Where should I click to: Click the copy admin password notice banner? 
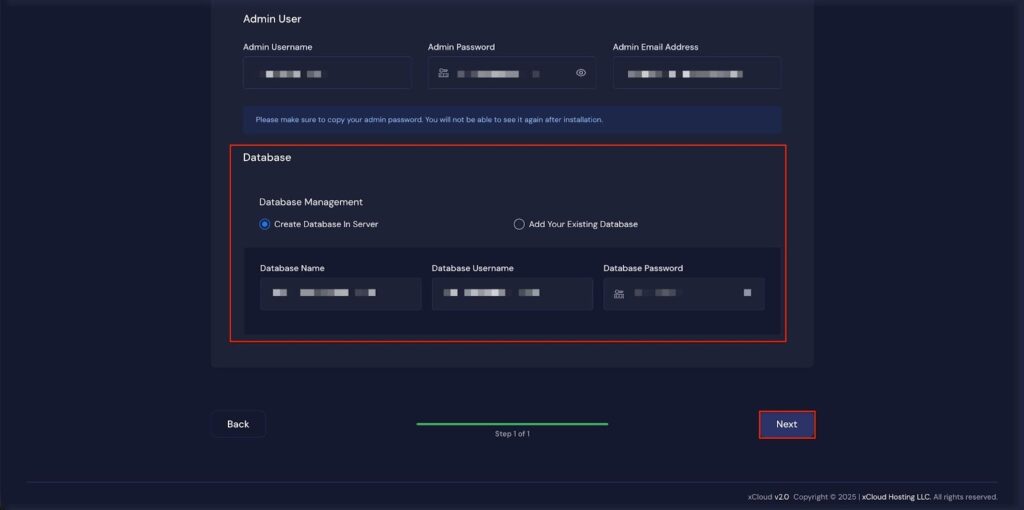[512, 120]
